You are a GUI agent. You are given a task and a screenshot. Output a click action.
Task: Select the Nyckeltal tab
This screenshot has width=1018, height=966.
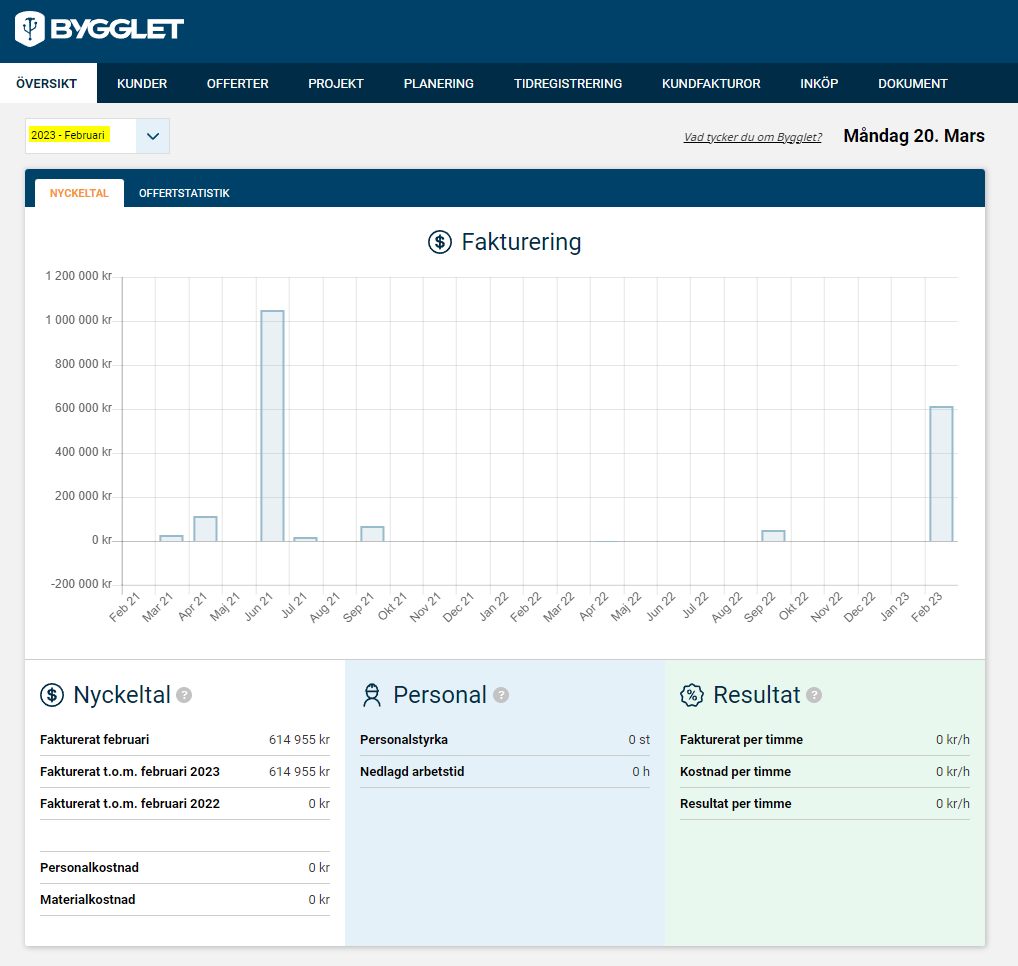(79, 193)
